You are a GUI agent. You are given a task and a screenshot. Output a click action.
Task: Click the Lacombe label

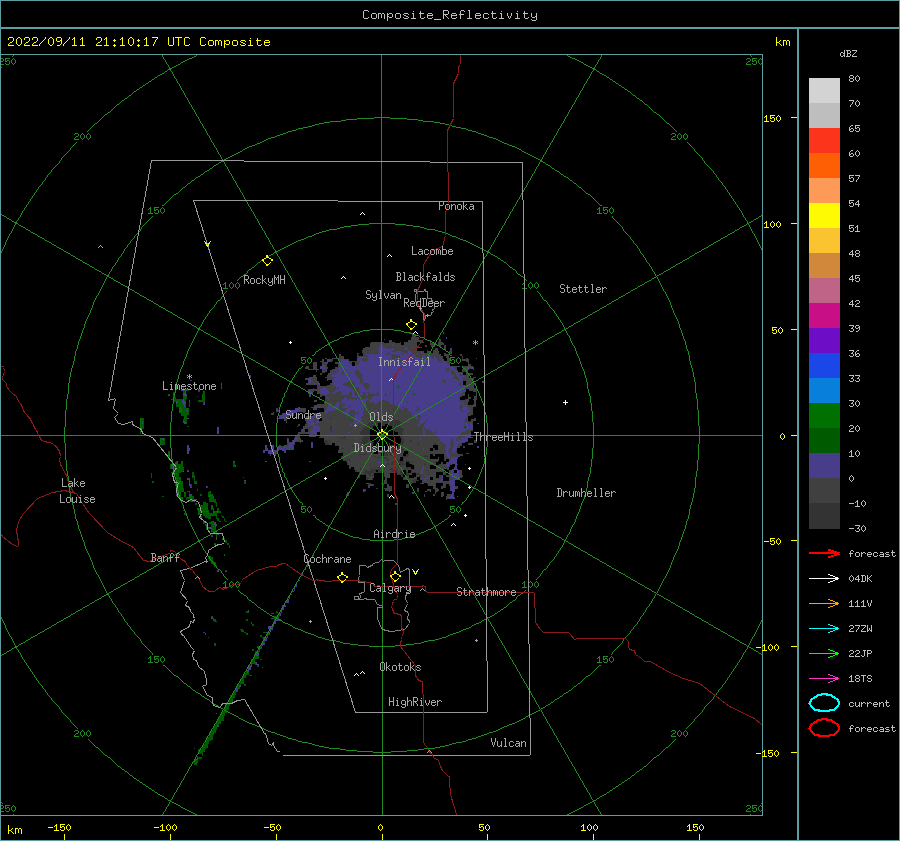(x=432, y=251)
